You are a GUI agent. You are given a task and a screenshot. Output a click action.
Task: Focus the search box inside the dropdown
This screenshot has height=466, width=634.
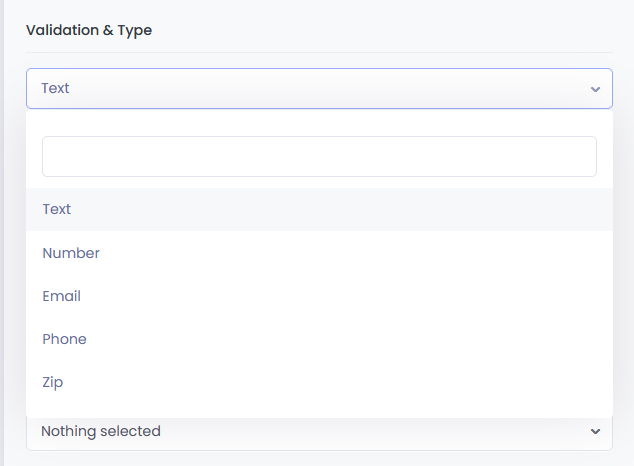[x=319, y=156]
